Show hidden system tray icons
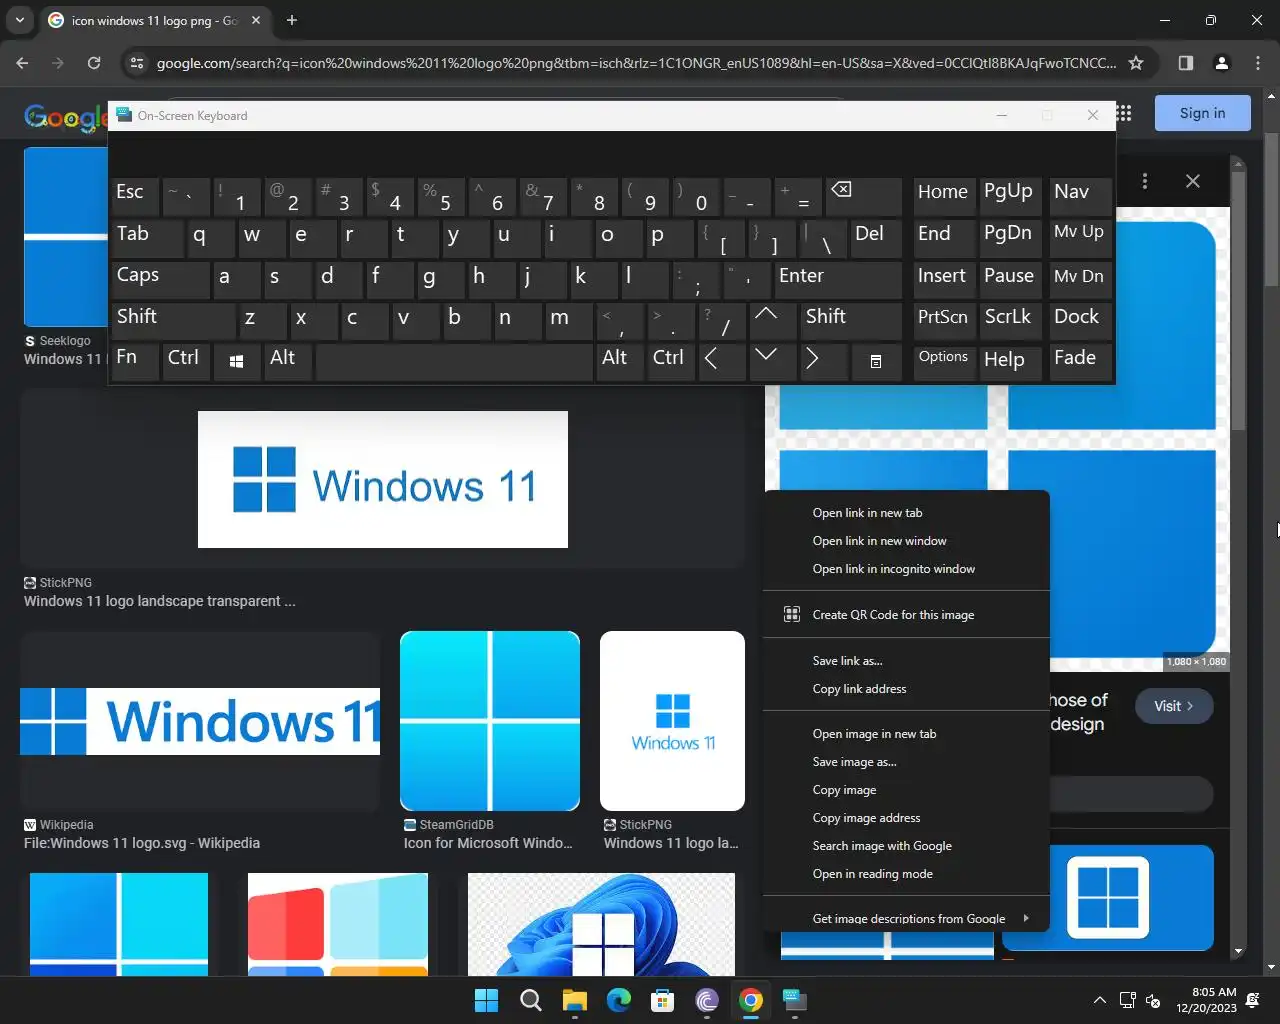This screenshot has height=1024, width=1280. tap(1100, 1000)
